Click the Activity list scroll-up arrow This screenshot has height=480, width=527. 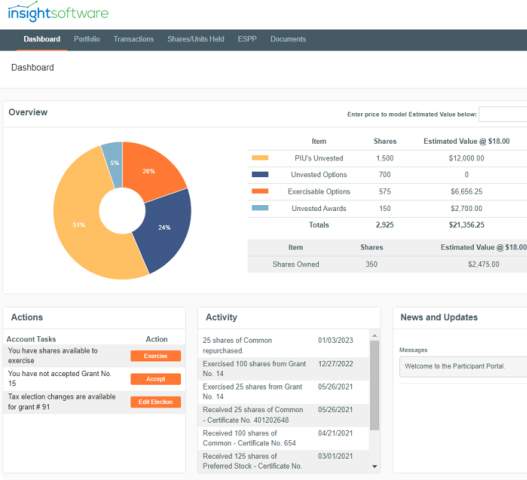pos(374,335)
